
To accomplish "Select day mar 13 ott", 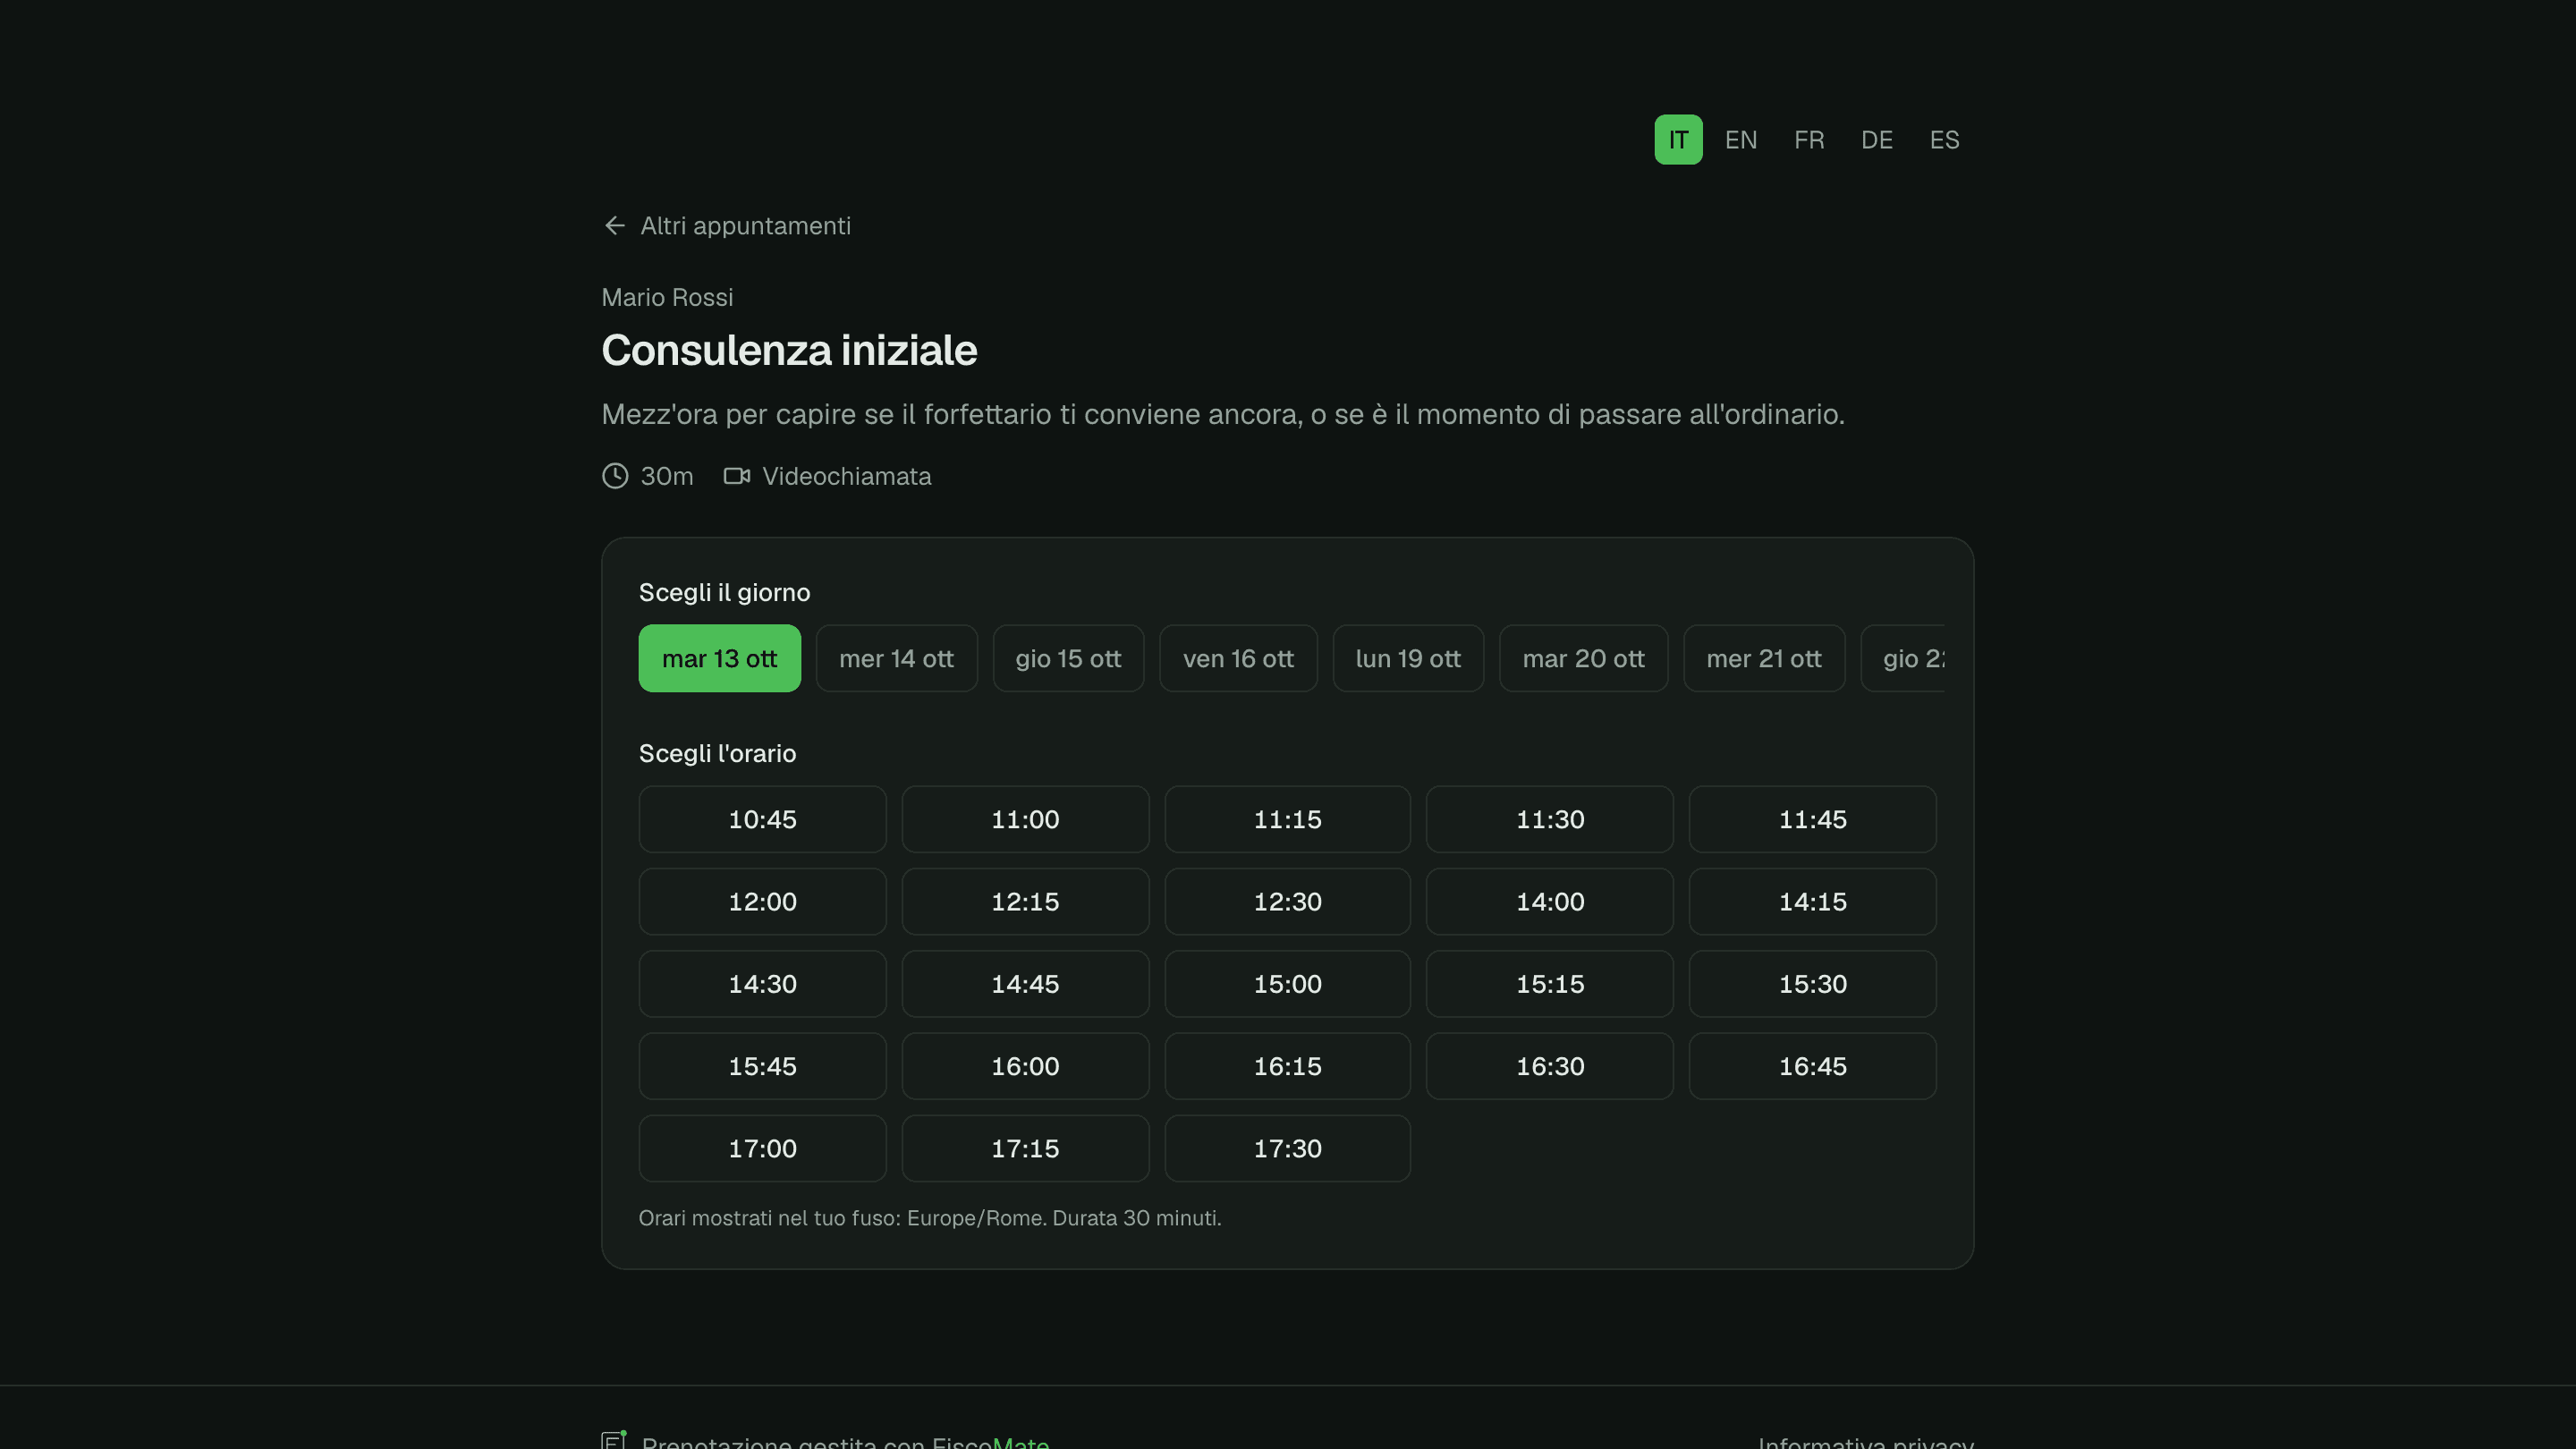I will pyautogui.click(x=719, y=659).
